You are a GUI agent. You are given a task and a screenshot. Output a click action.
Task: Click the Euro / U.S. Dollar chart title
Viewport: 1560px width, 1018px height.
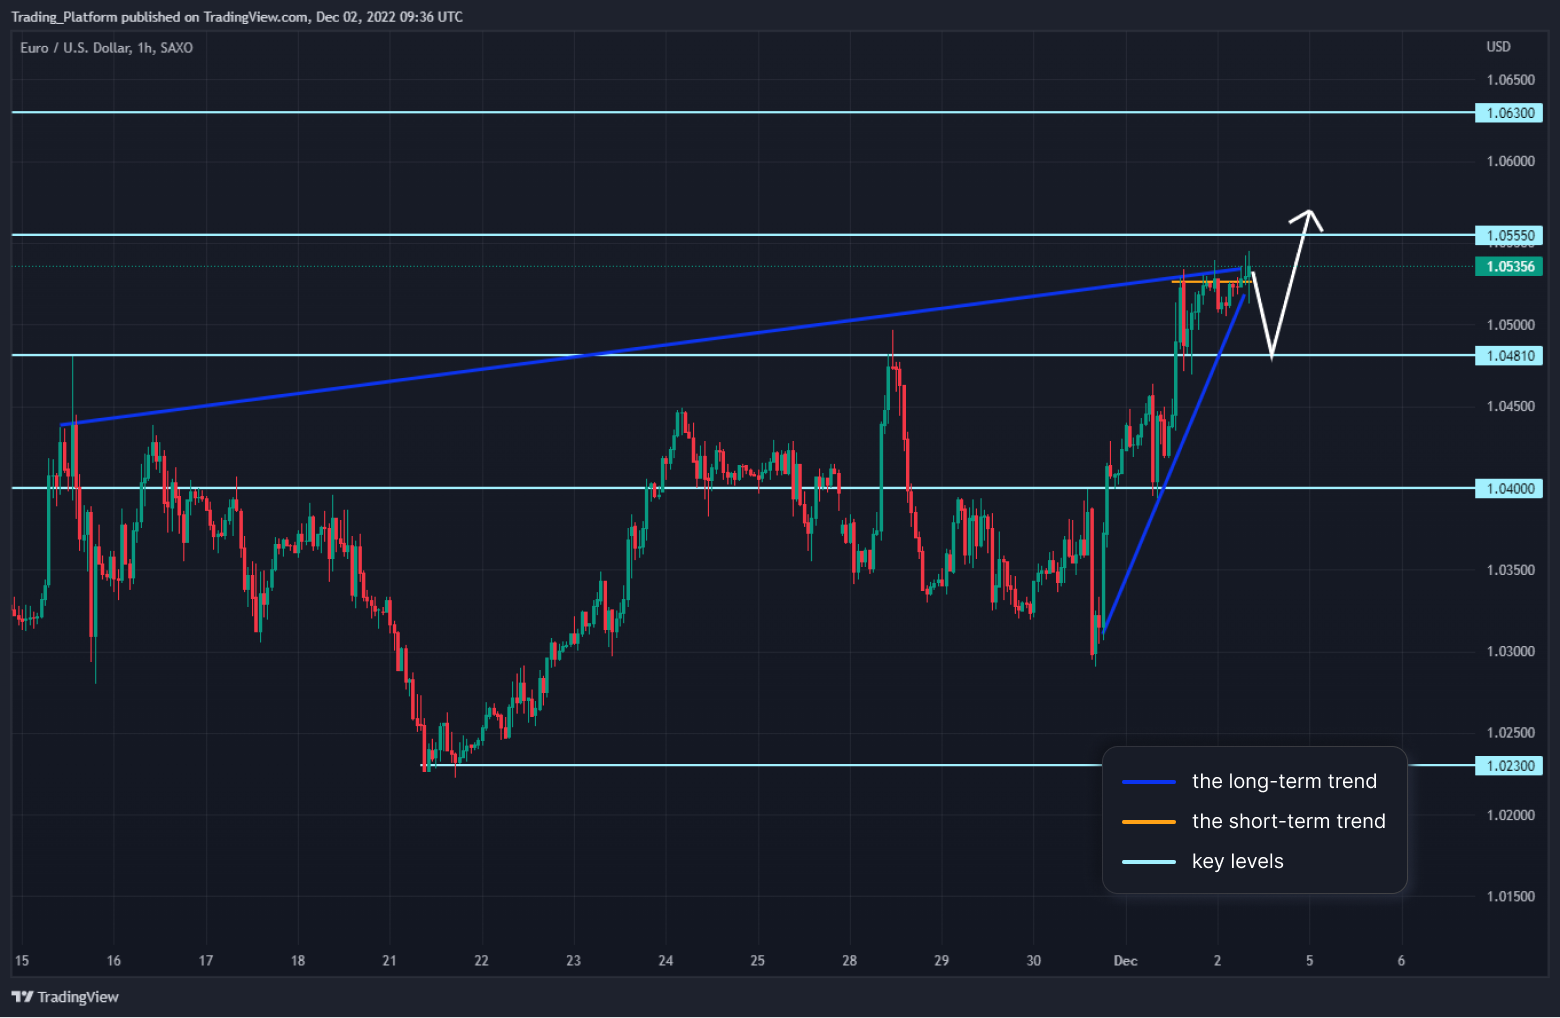[x=107, y=48]
